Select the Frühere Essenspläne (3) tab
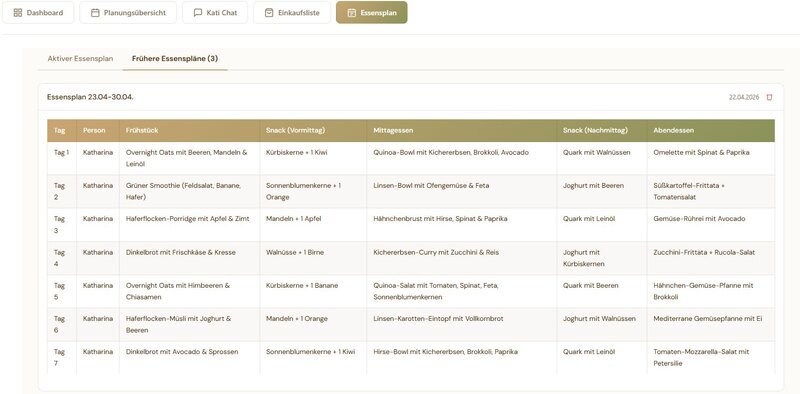Viewport: 800px width, 394px height. click(x=175, y=59)
